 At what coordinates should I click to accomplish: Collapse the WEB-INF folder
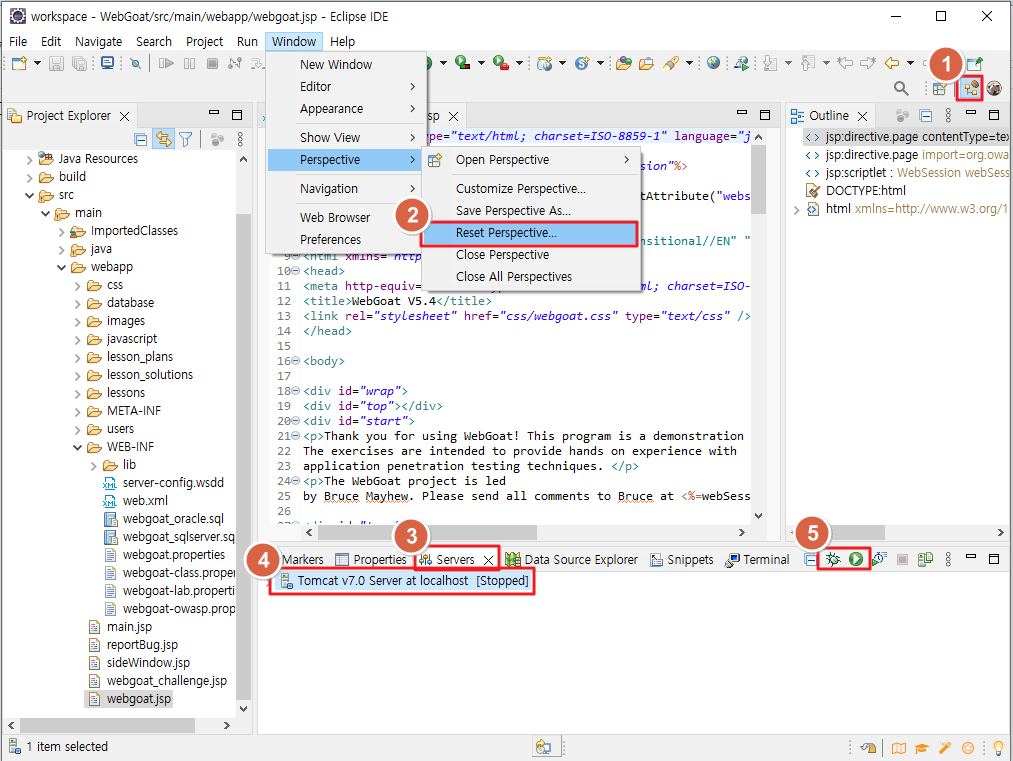(78, 447)
